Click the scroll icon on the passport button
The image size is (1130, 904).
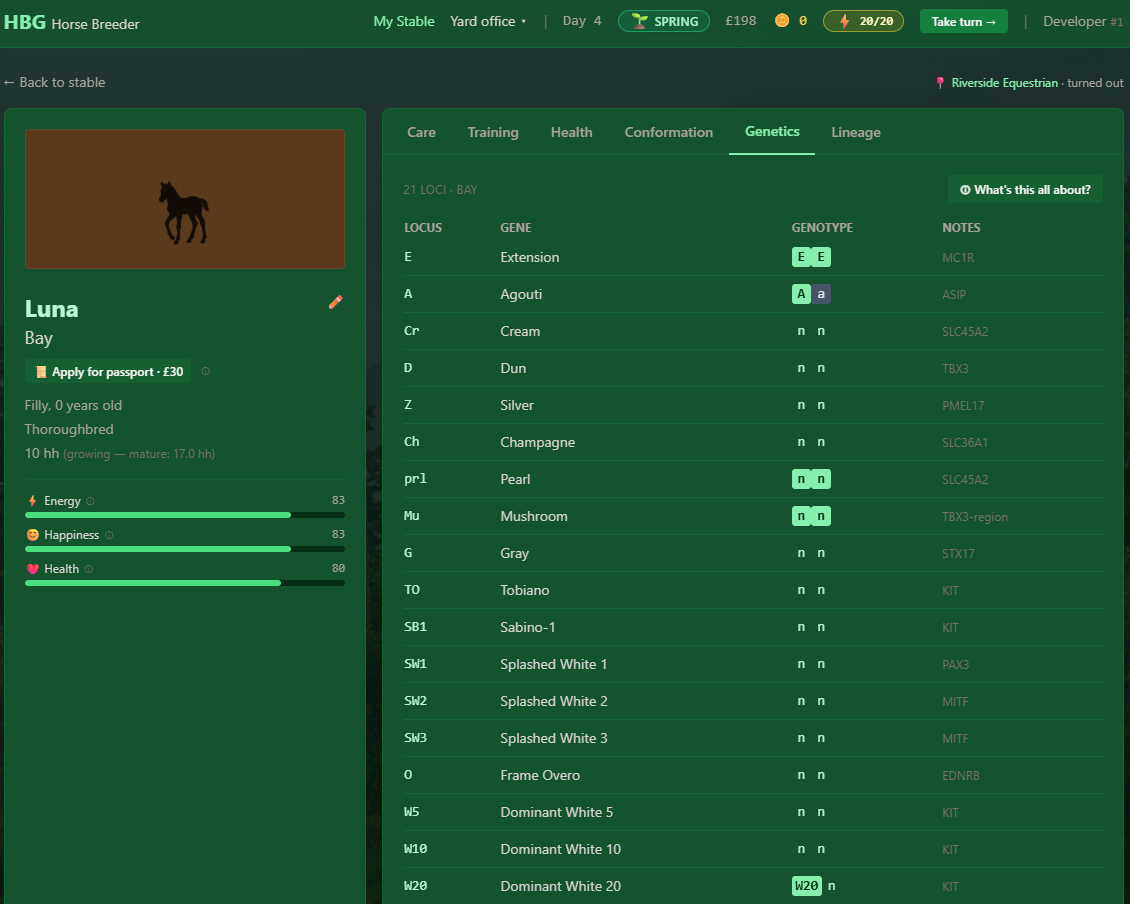tap(40, 371)
